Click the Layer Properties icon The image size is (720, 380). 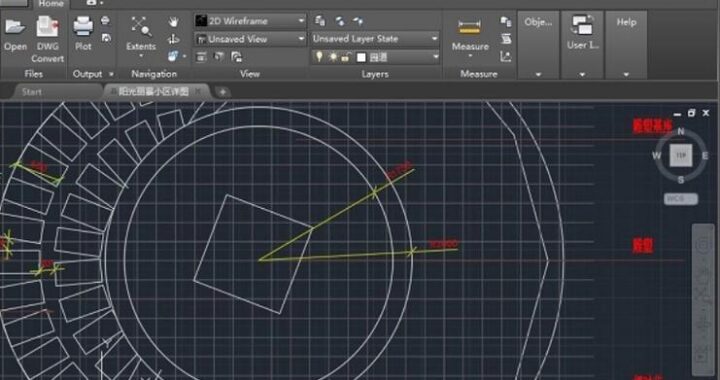point(320,21)
